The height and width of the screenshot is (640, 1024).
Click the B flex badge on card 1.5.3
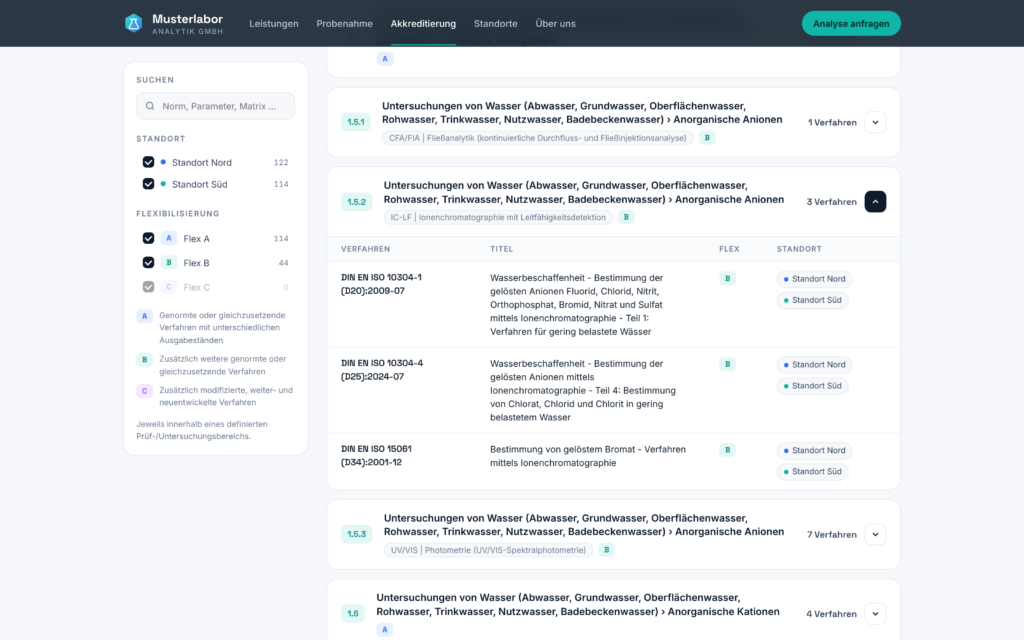click(606, 550)
